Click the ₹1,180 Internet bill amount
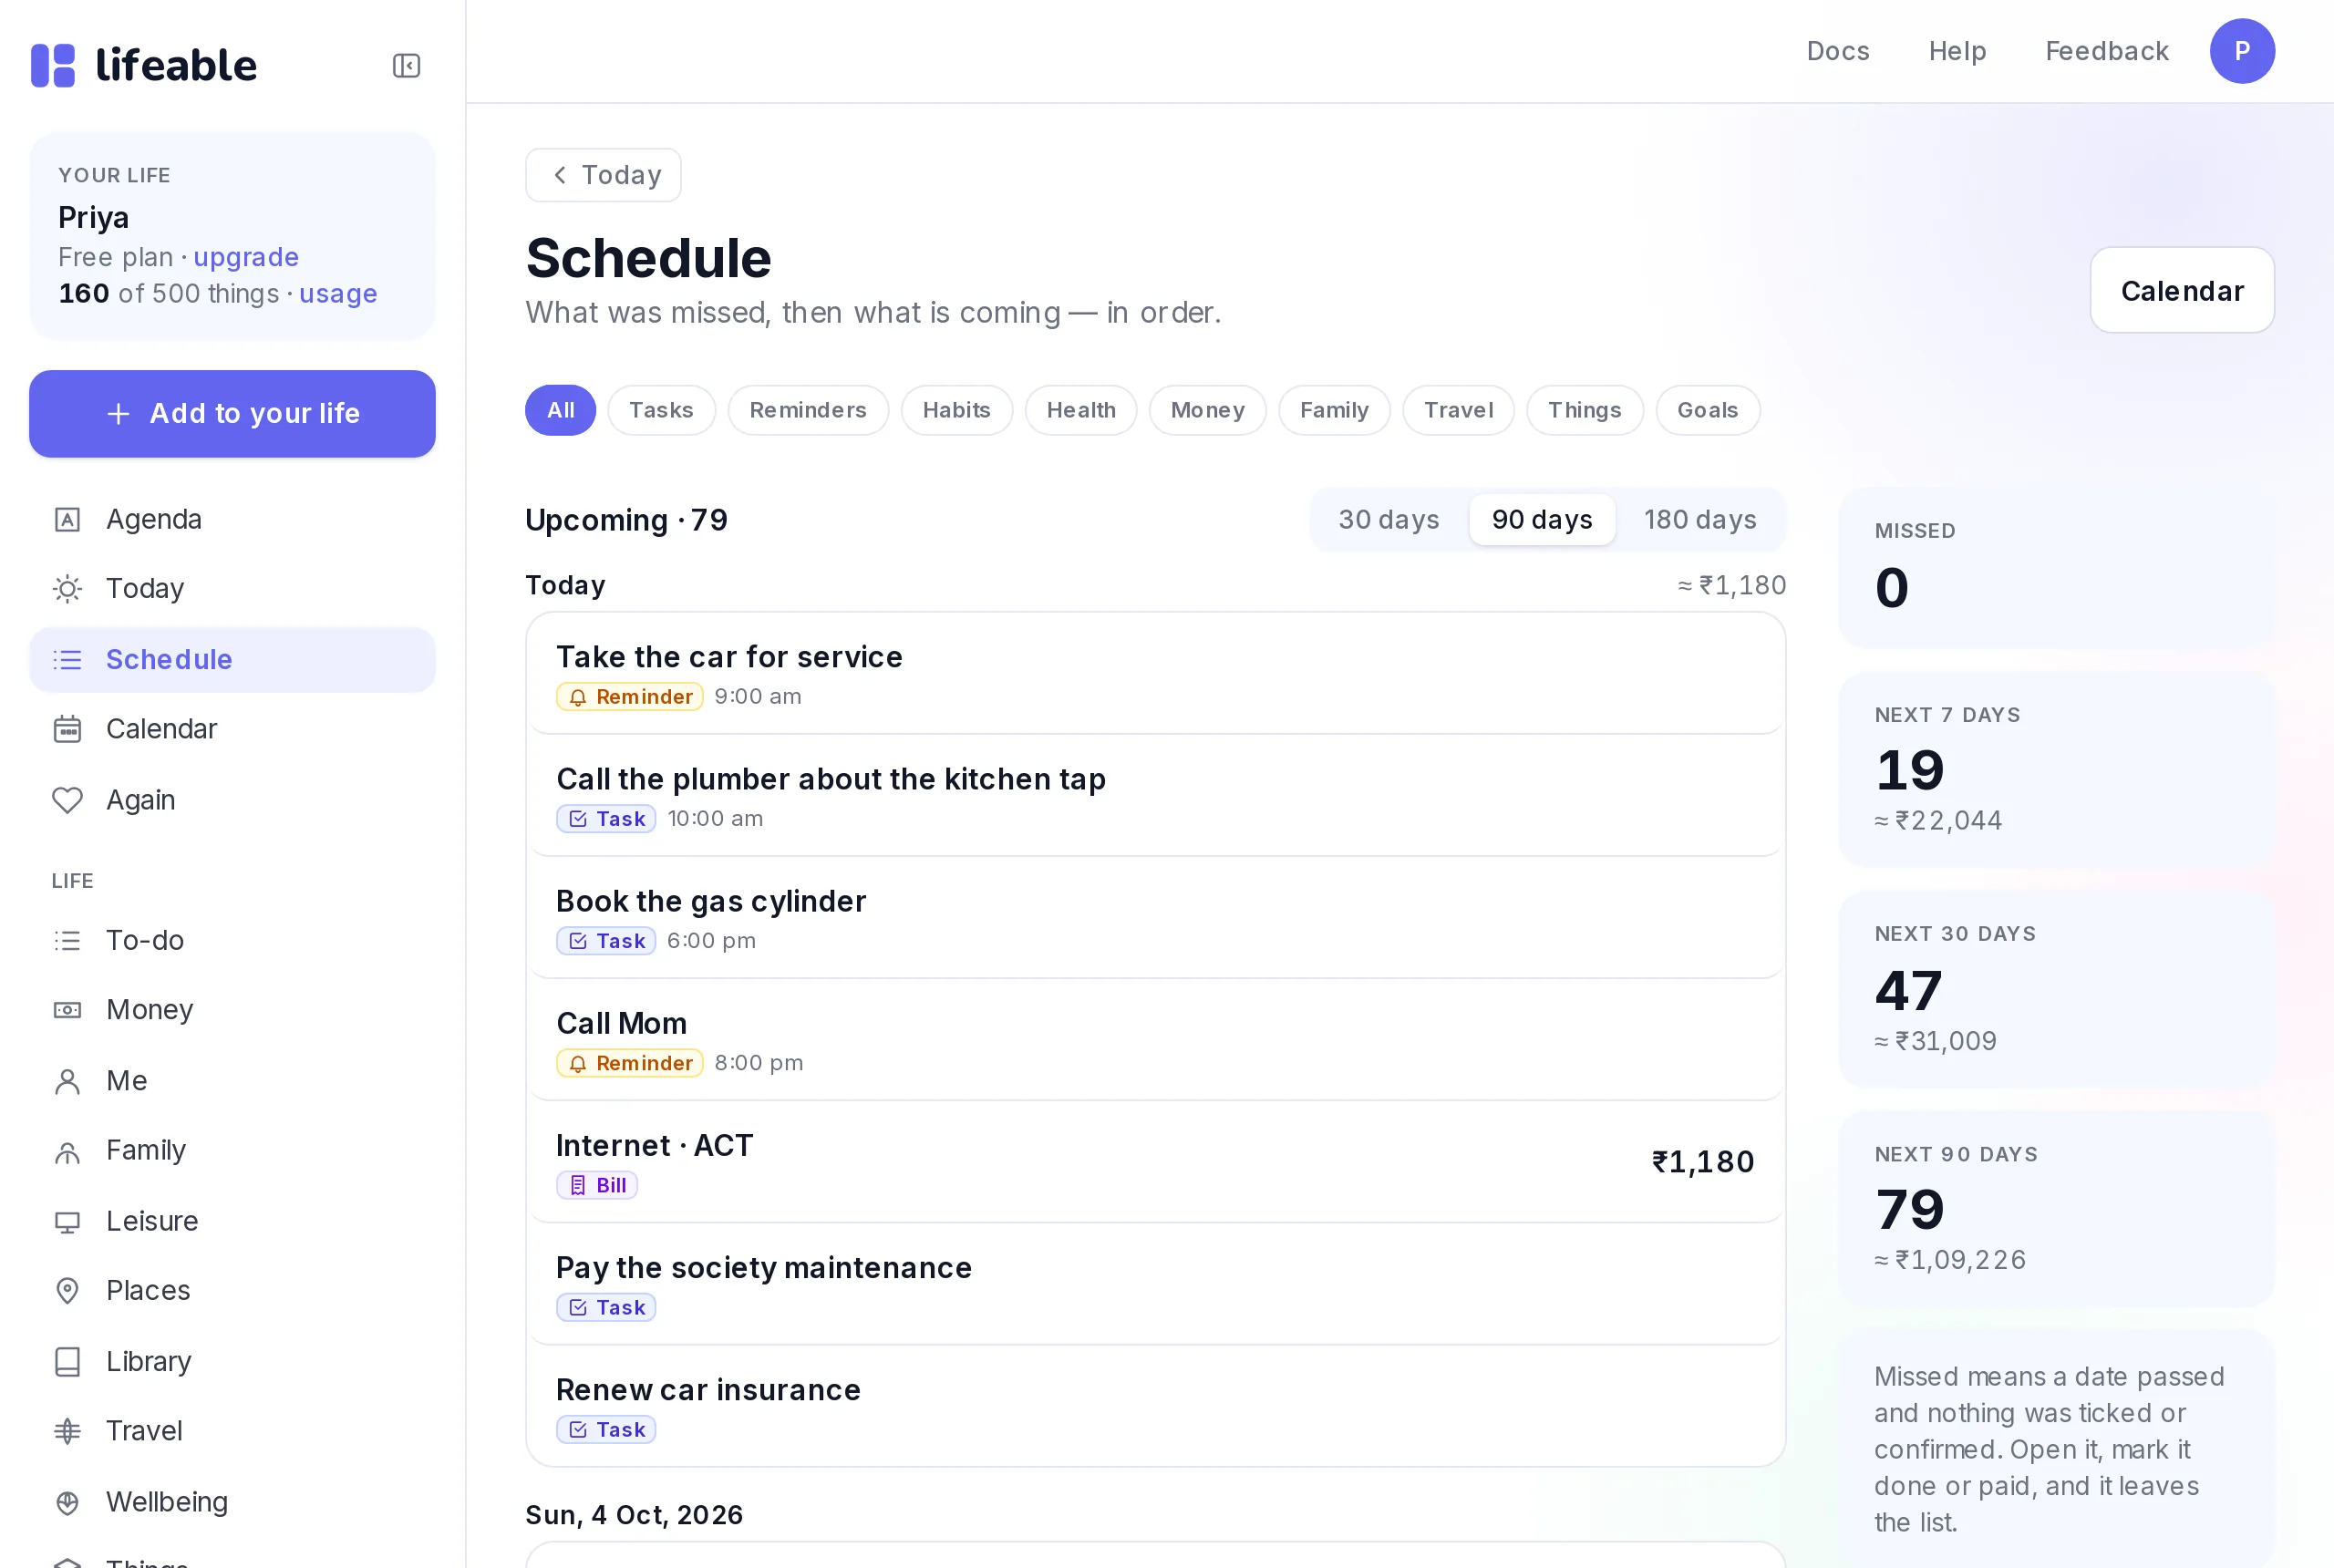Viewport: 2334px width, 1568px height. [1703, 1162]
